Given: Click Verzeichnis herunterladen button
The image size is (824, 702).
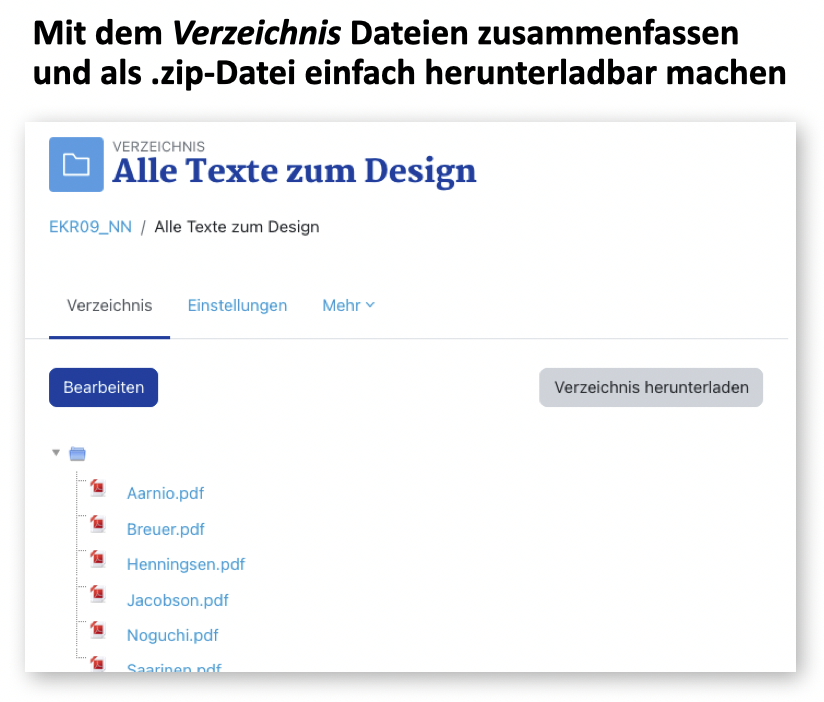Looking at the screenshot, I should pyautogui.click(x=651, y=388).
